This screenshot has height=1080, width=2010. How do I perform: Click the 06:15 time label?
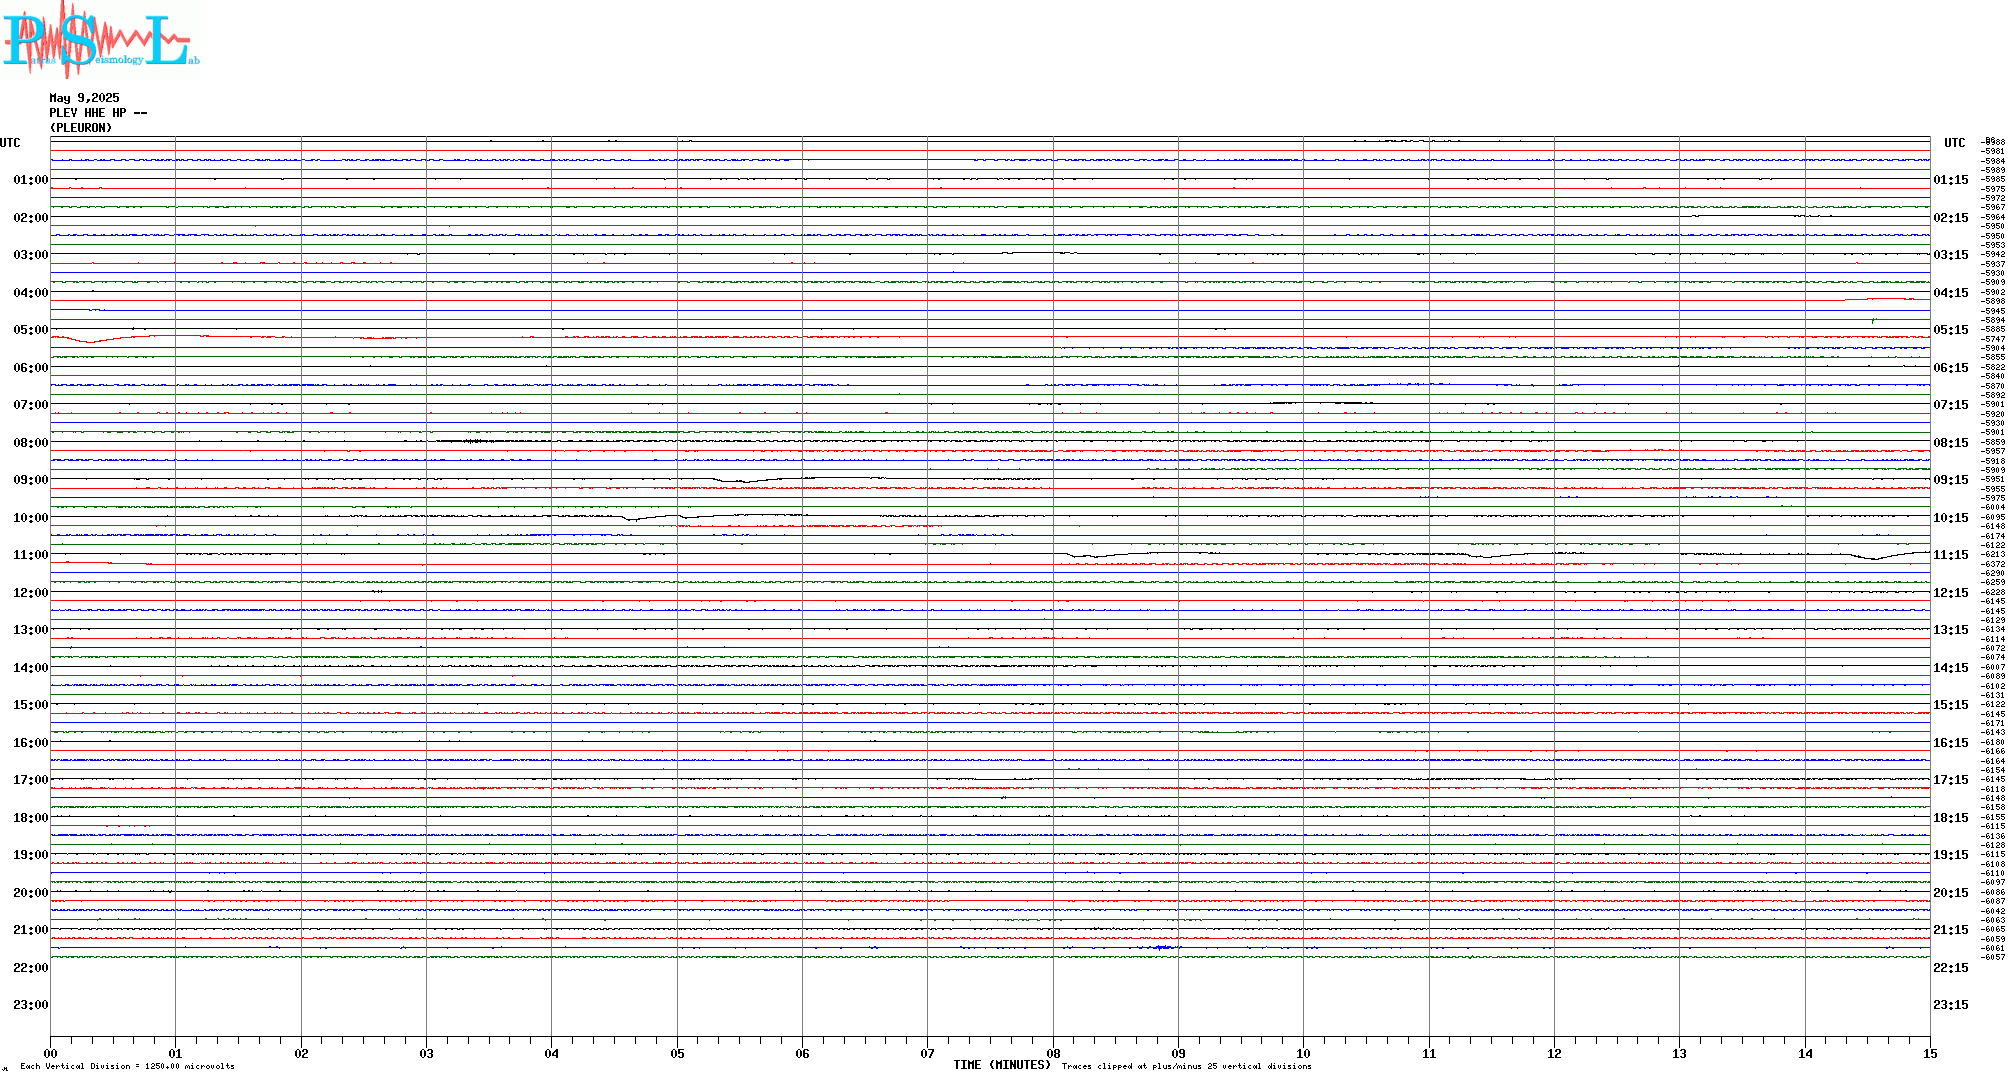point(1951,368)
